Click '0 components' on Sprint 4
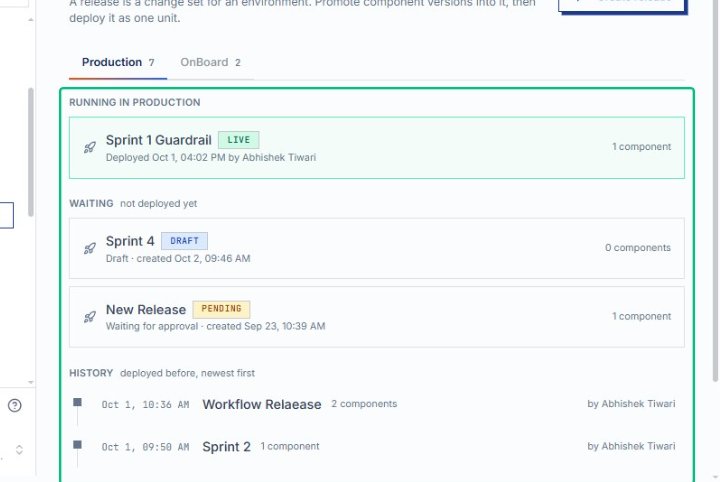The height and width of the screenshot is (482, 720). [638, 248]
